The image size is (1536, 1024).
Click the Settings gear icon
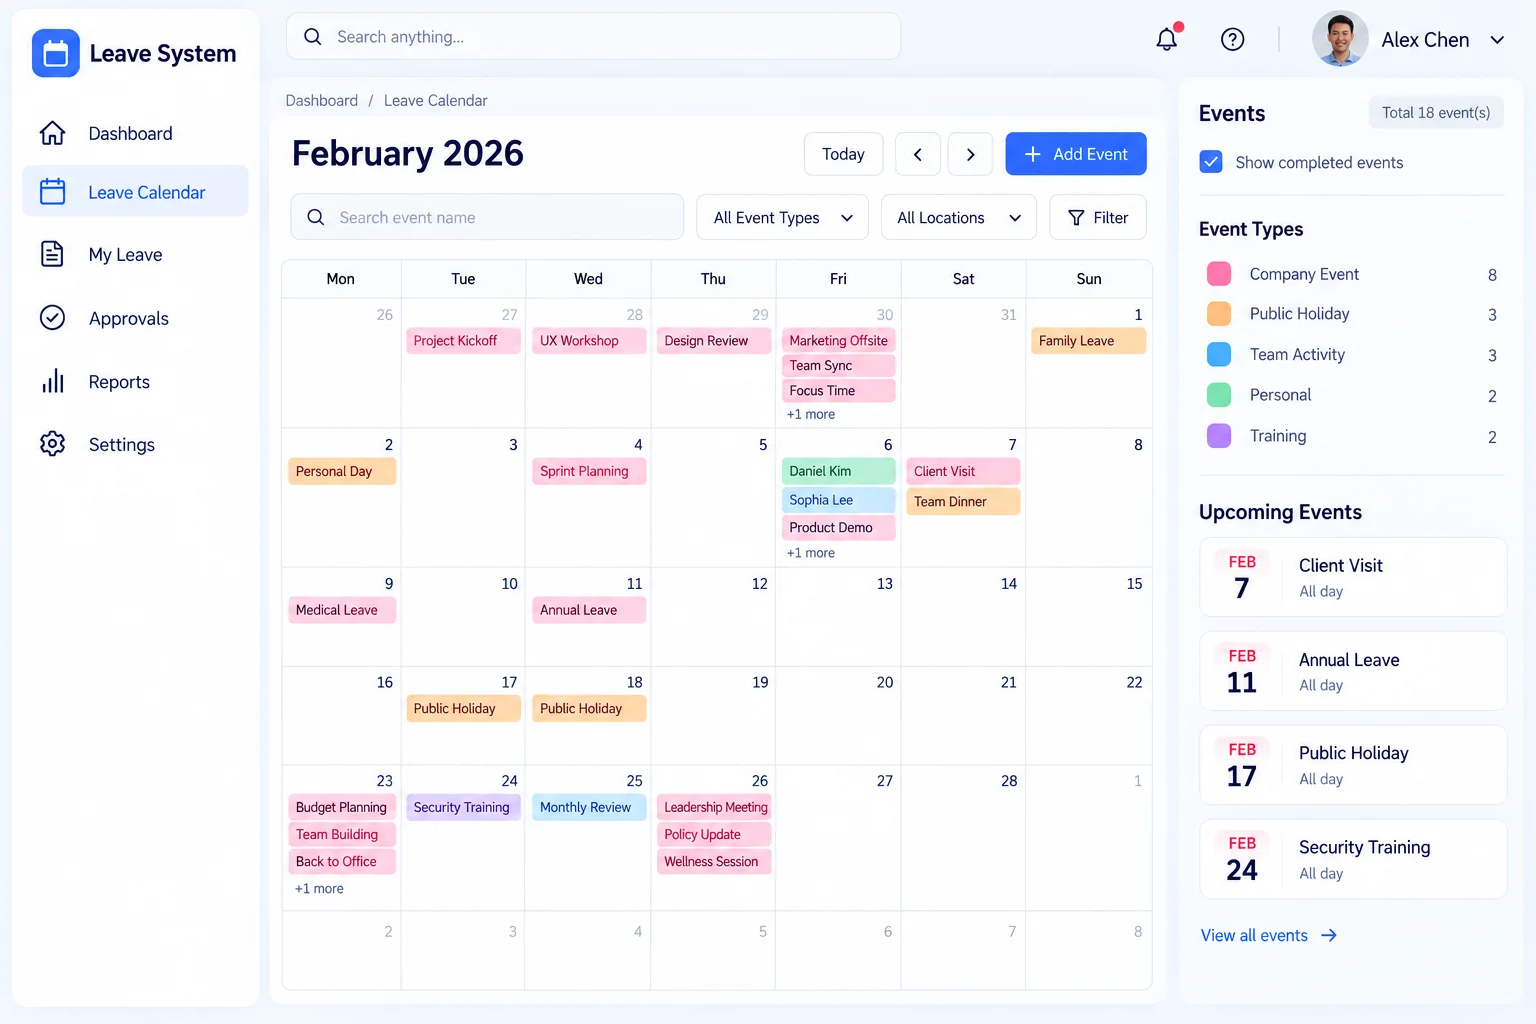click(52, 444)
